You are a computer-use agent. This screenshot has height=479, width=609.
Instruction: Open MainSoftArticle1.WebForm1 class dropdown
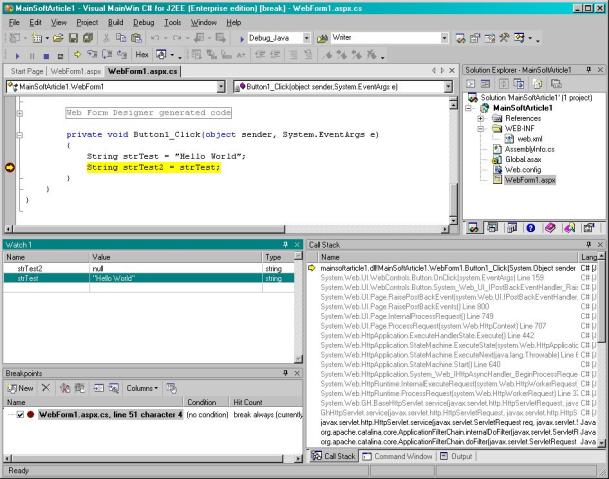(221, 87)
